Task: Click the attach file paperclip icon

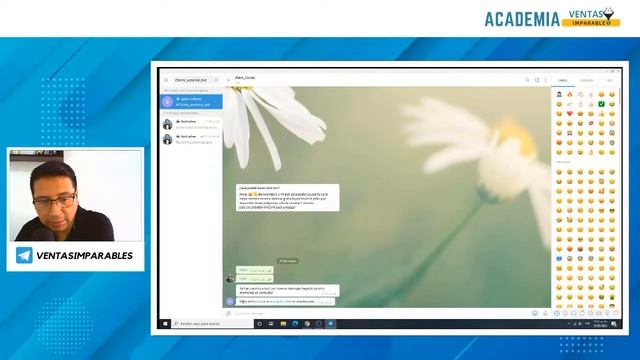Action: click(229, 313)
